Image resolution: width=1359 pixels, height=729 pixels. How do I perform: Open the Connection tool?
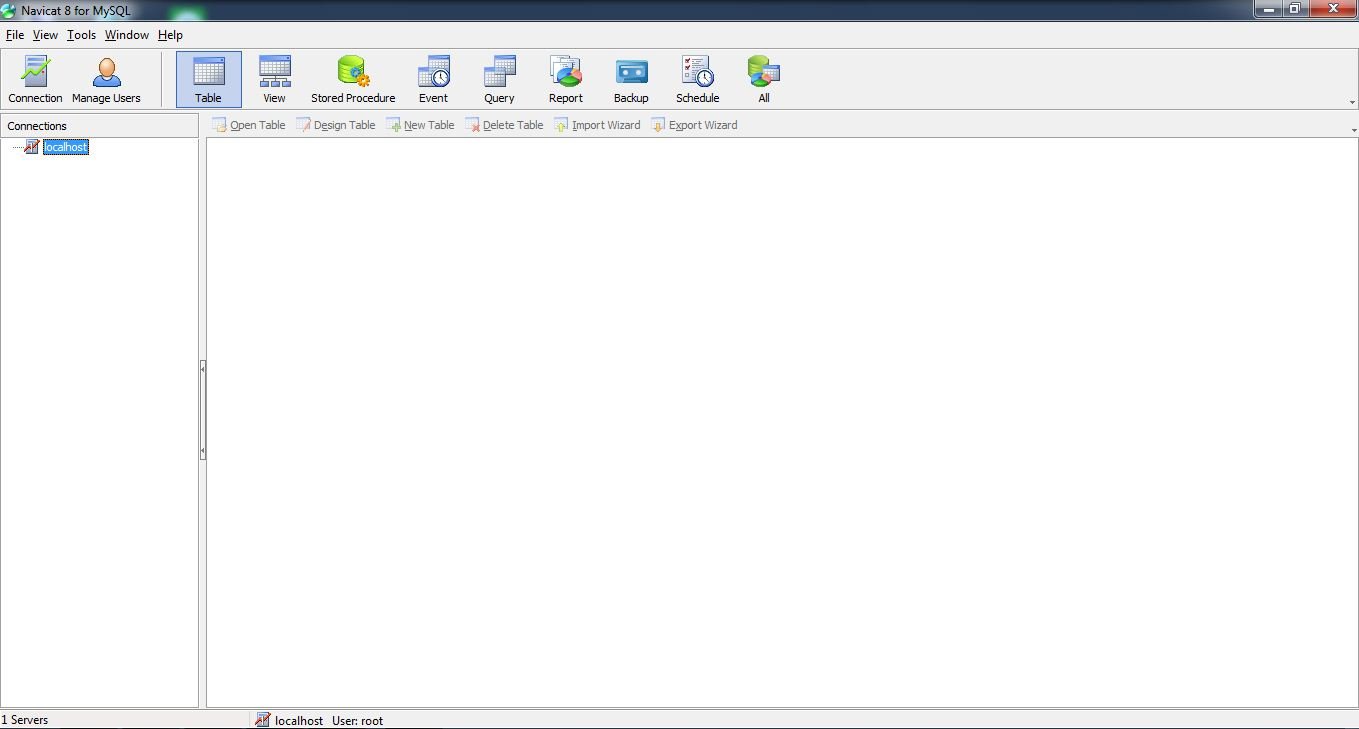[36, 80]
